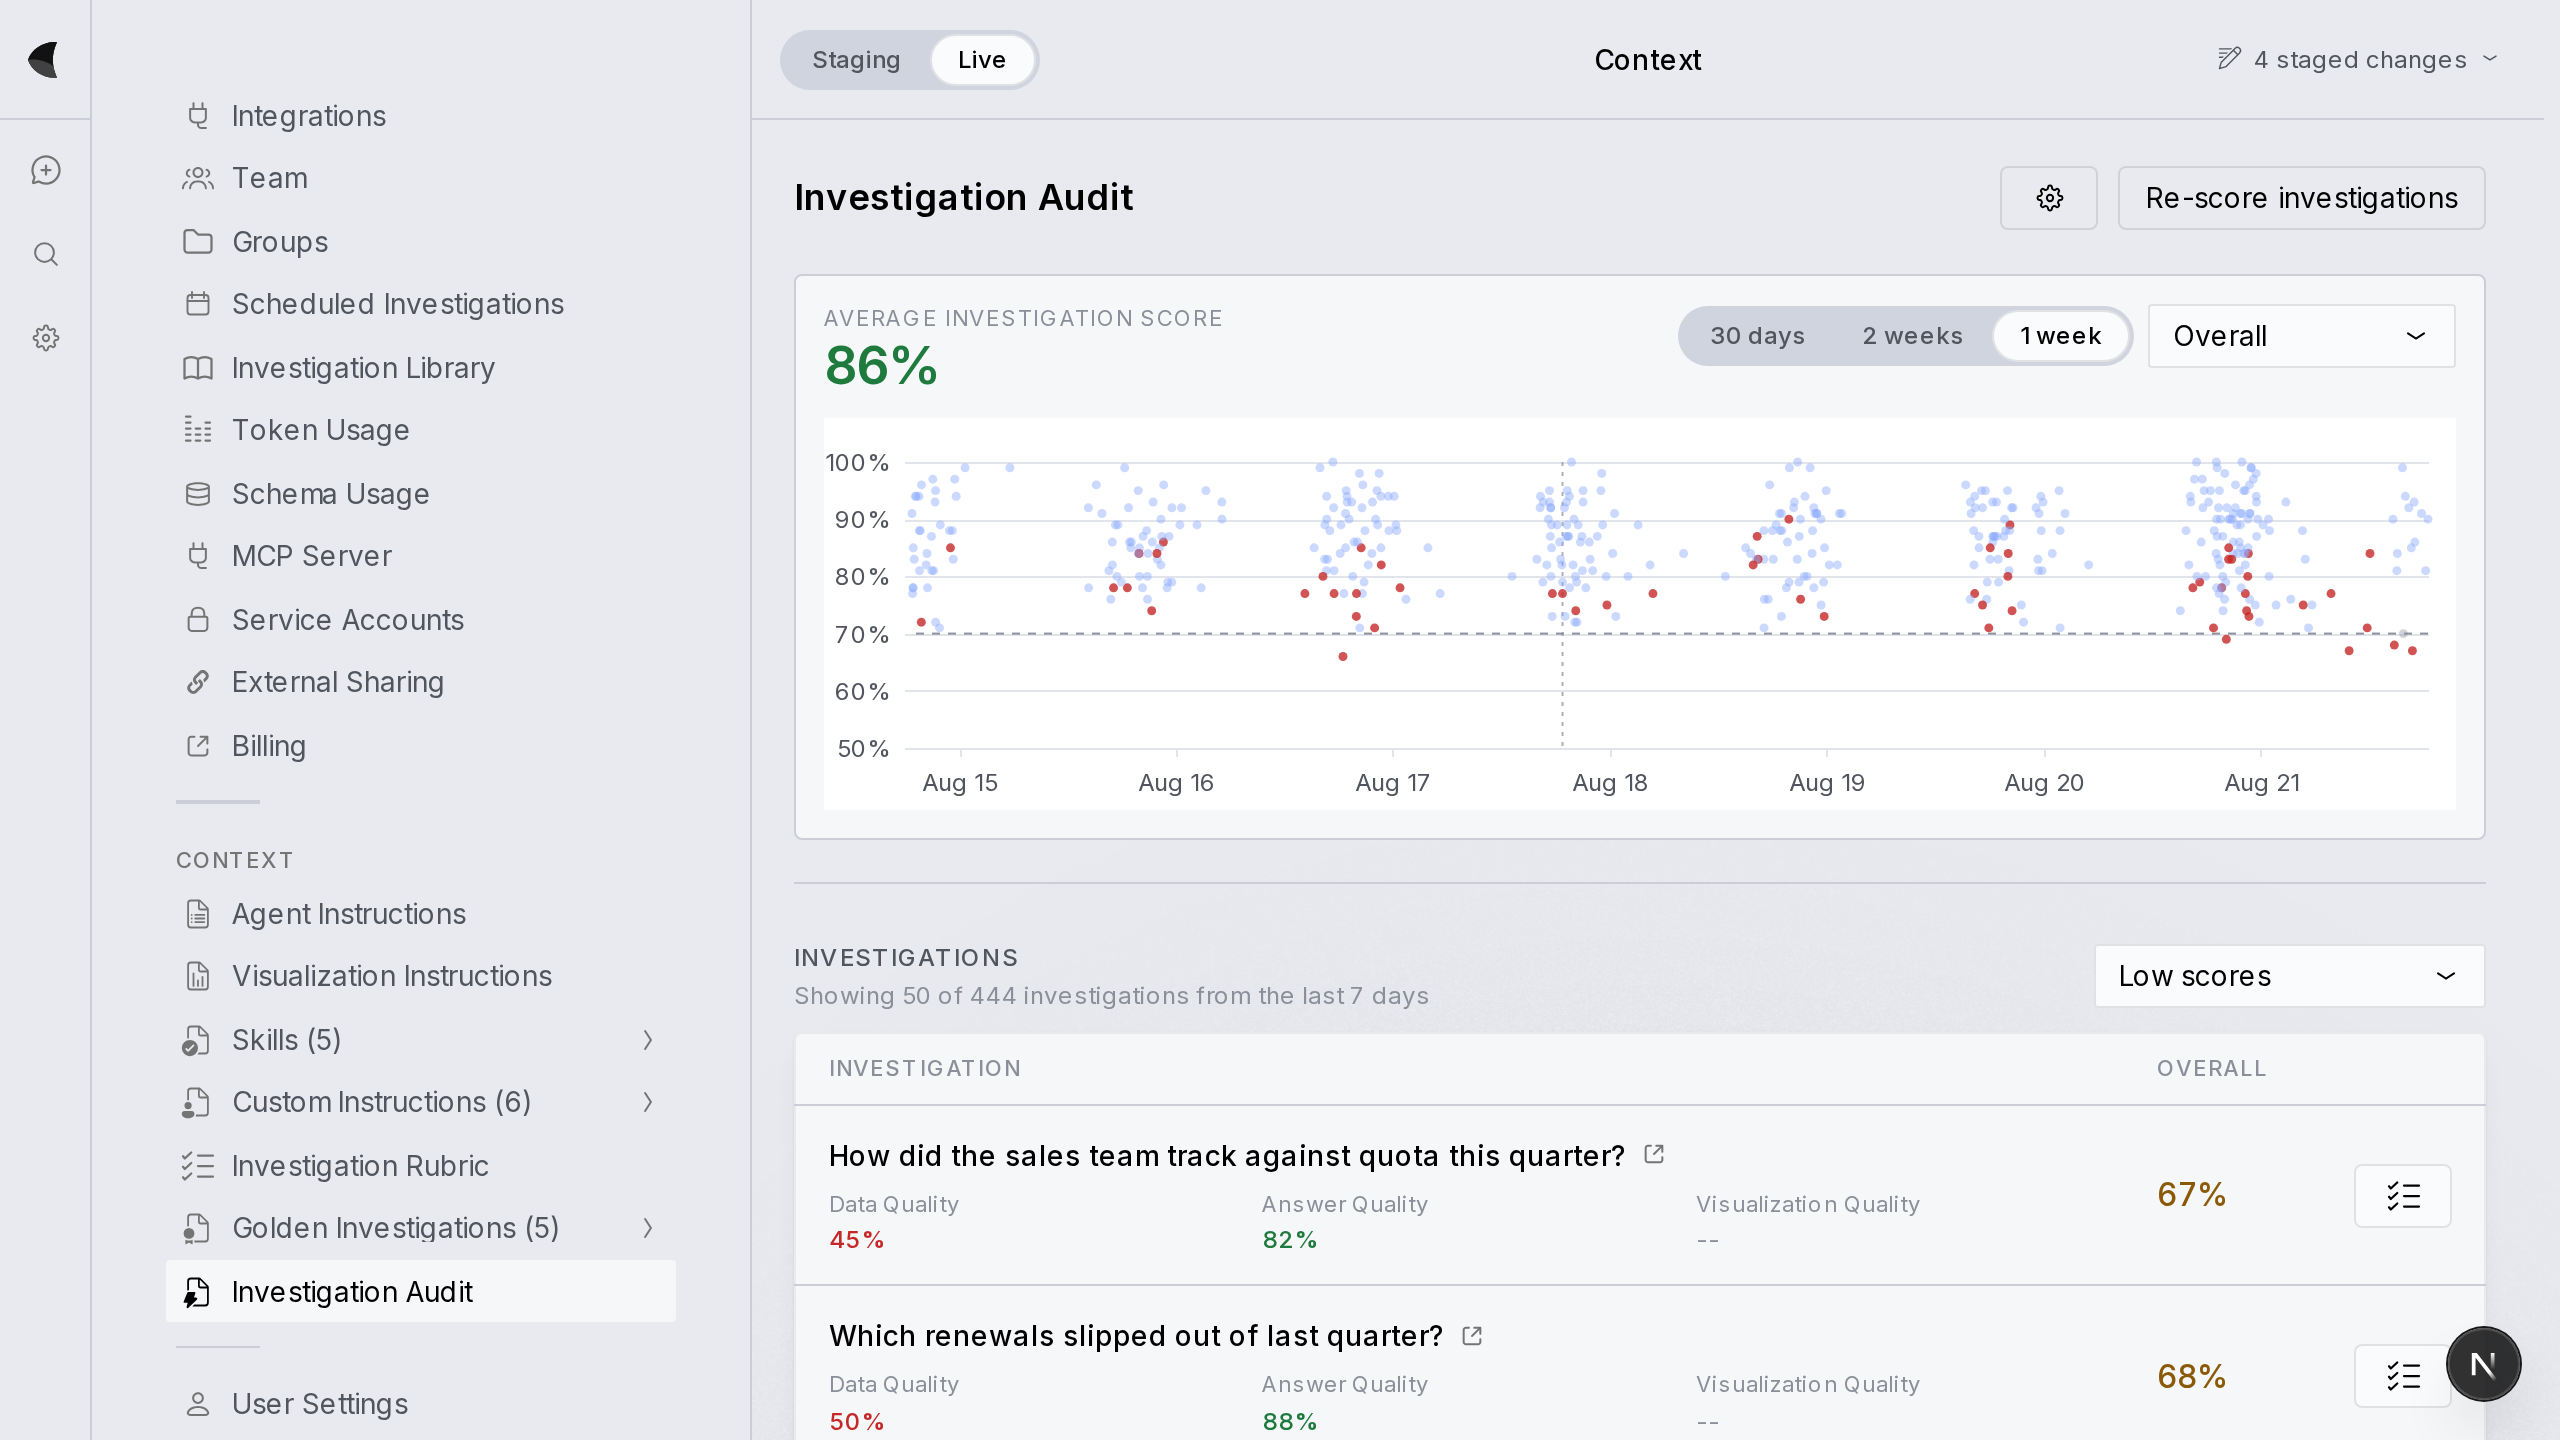Click the external link icon beside renewals question

click(1472, 1336)
